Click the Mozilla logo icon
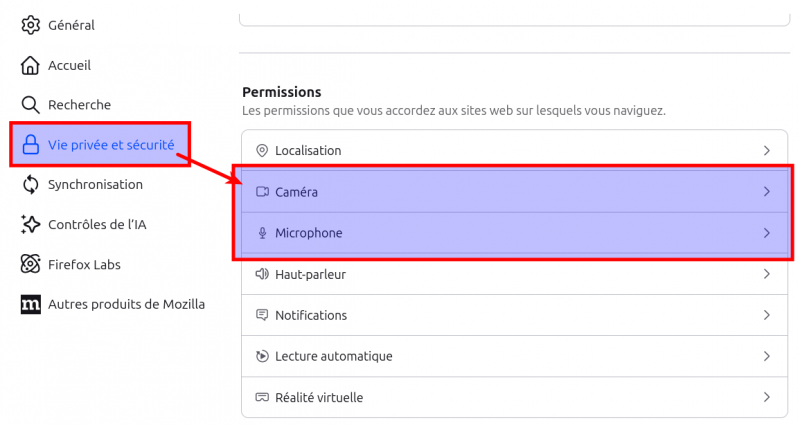Viewport: 800px width, 425px height. [30, 304]
